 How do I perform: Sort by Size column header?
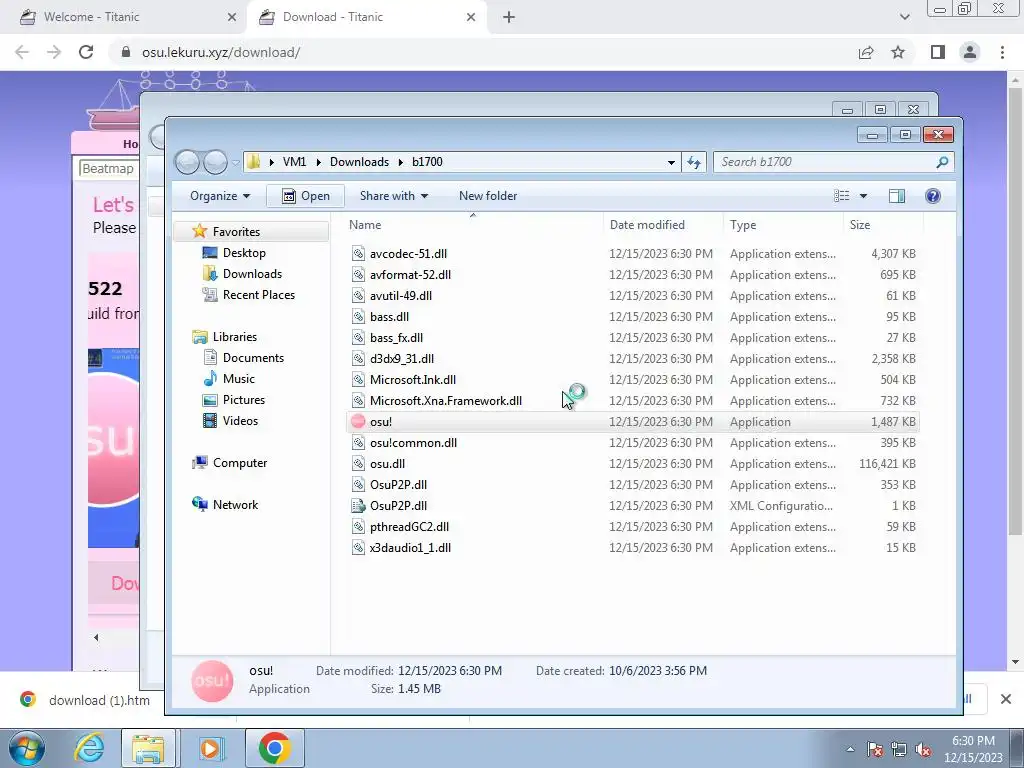(859, 225)
